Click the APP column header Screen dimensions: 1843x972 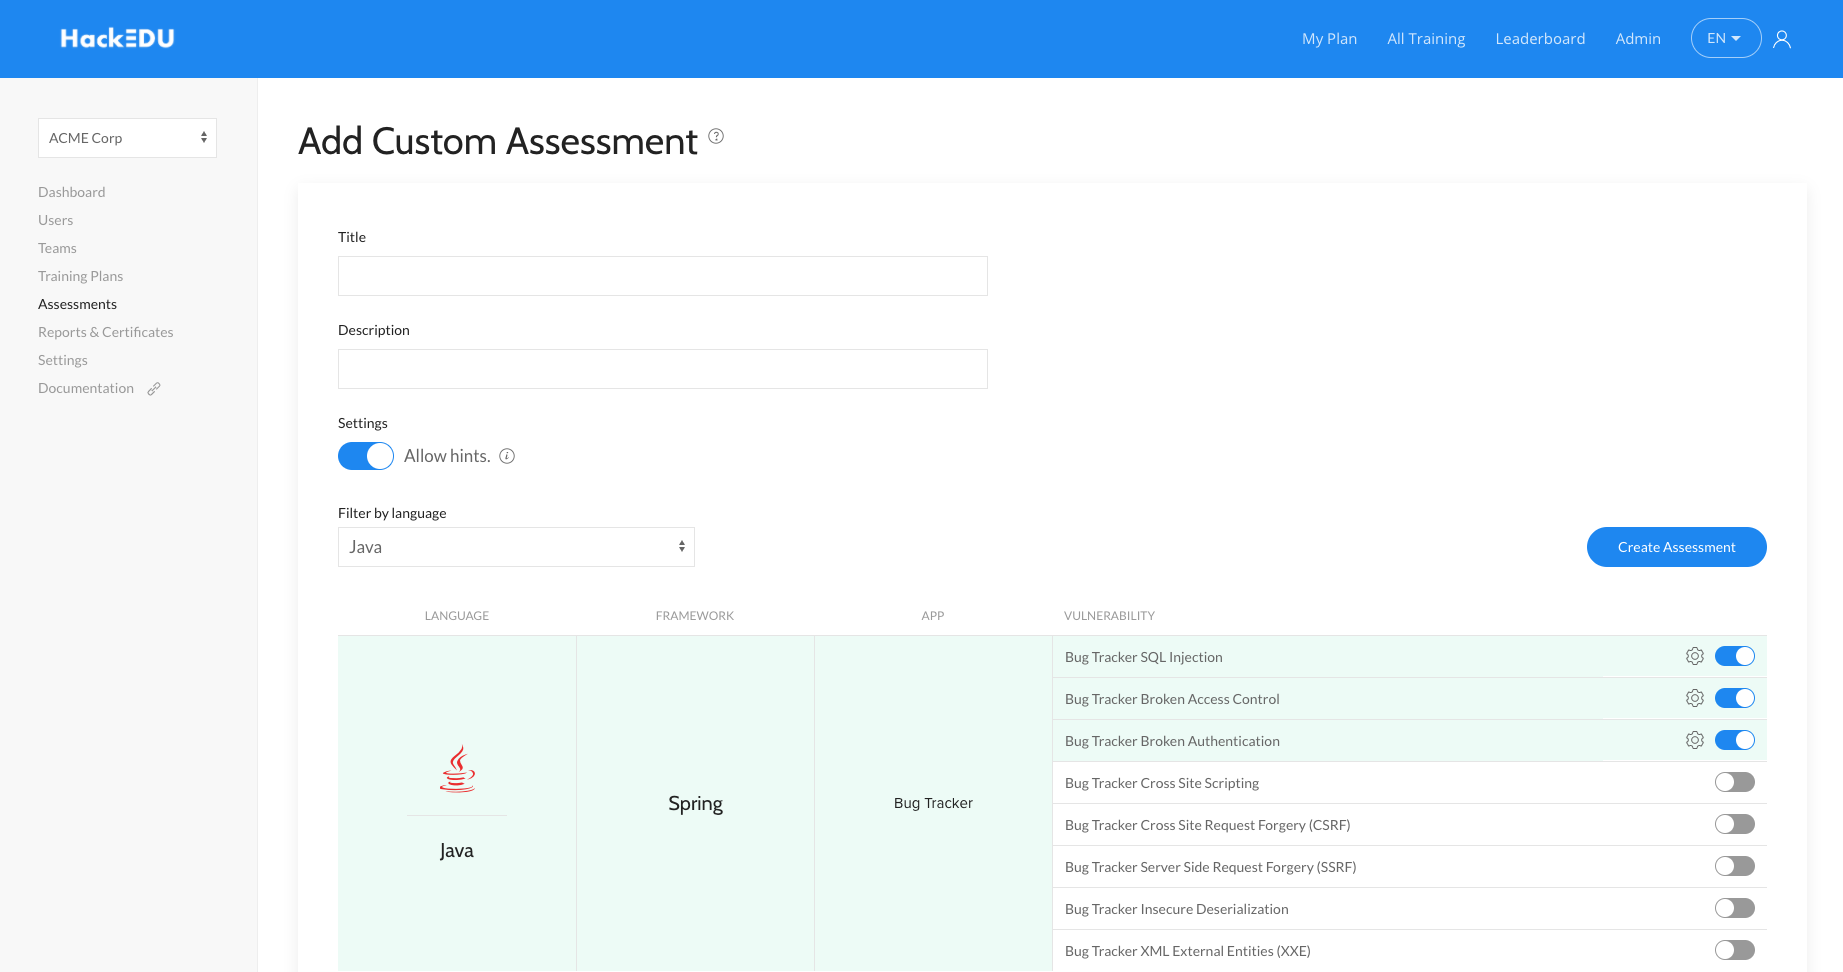point(933,616)
